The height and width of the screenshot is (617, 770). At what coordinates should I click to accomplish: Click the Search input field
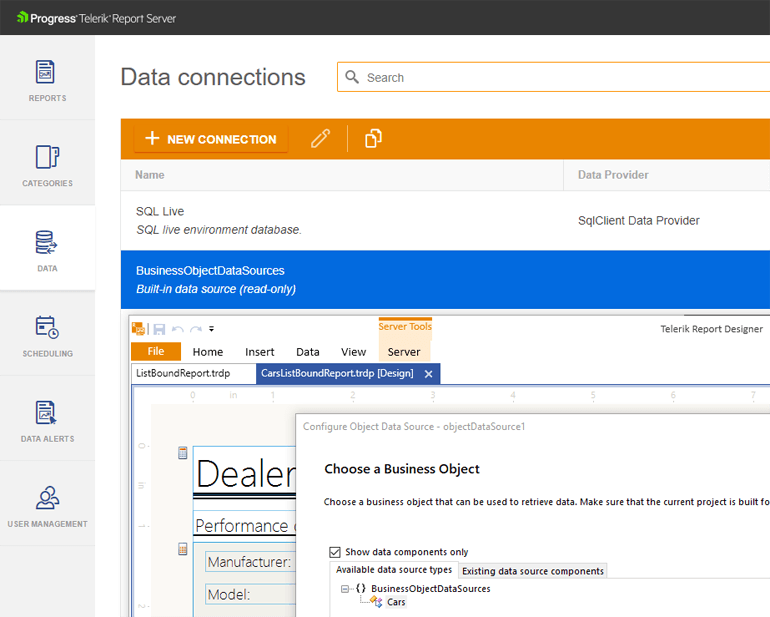click(x=553, y=77)
